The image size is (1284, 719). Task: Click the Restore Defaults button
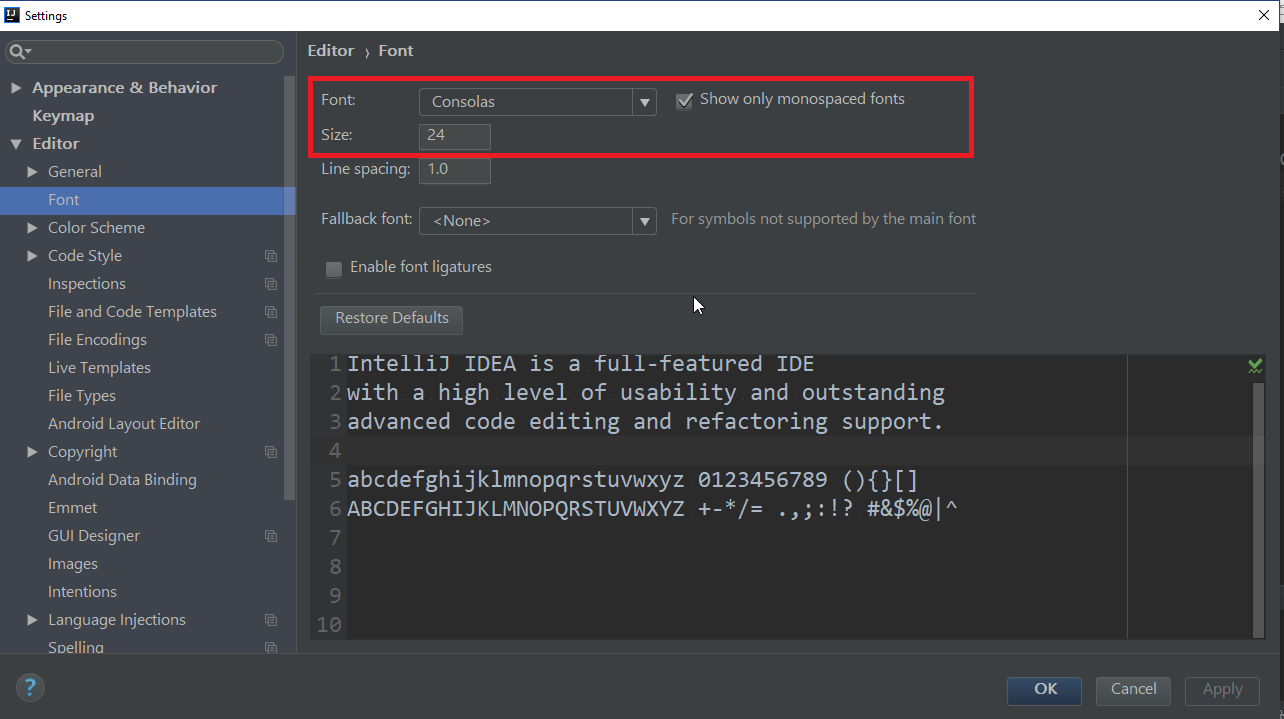(391, 319)
